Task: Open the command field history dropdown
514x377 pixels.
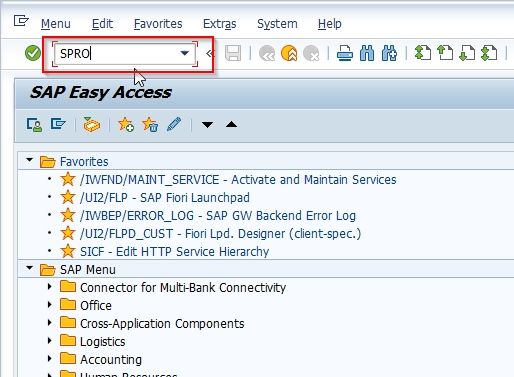Action: point(185,53)
